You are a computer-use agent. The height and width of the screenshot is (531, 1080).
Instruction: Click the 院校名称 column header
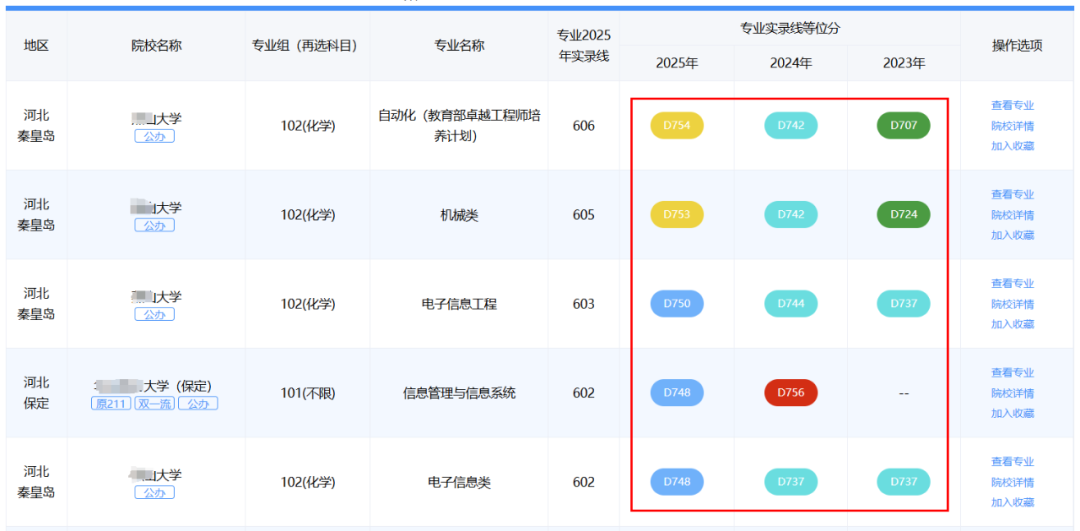[x=157, y=45]
